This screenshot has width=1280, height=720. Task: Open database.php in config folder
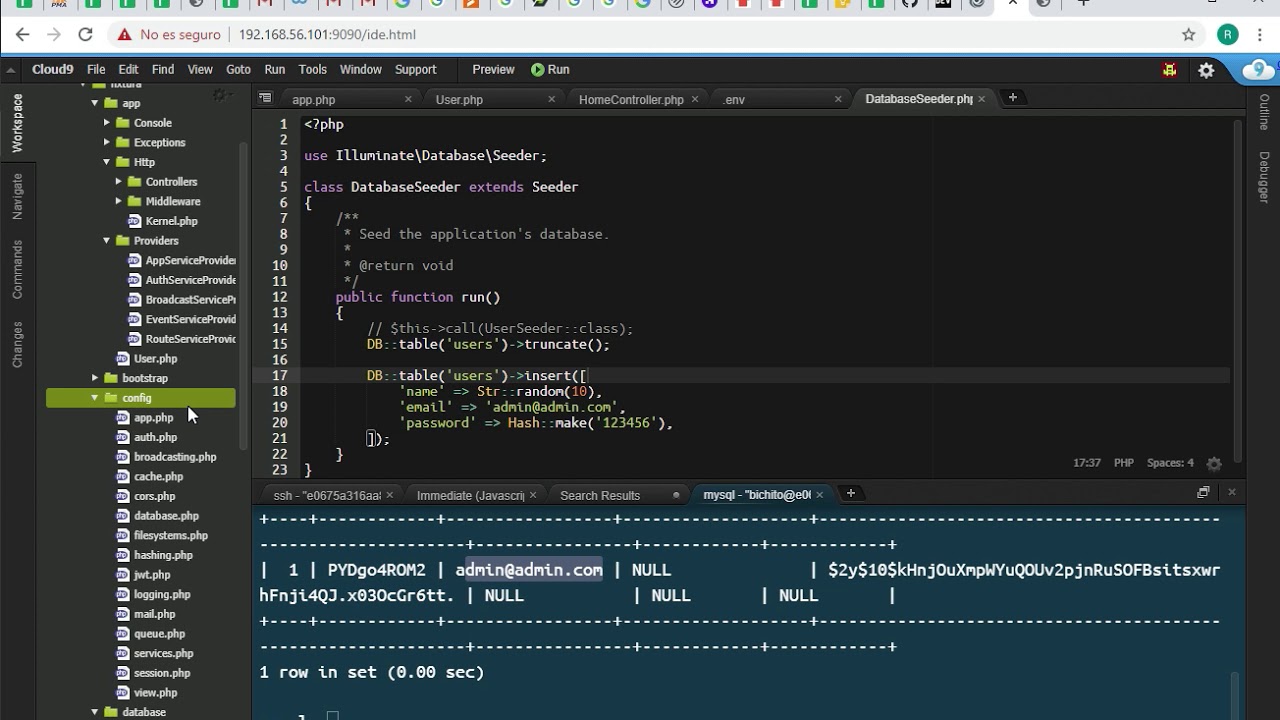click(166, 516)
